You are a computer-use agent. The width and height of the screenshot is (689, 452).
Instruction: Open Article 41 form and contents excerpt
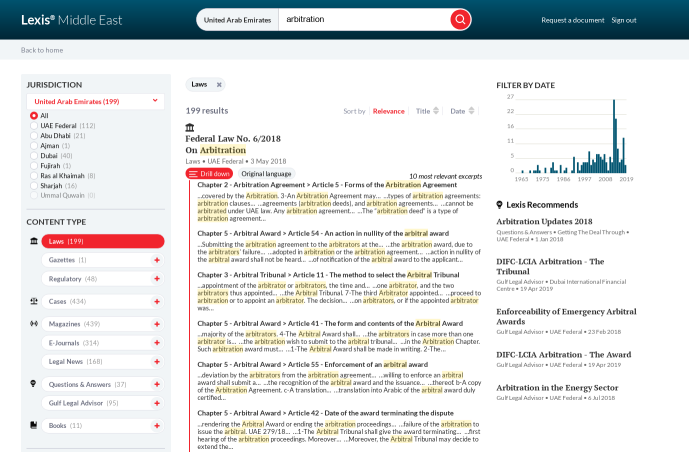click(x=330, y=323)
